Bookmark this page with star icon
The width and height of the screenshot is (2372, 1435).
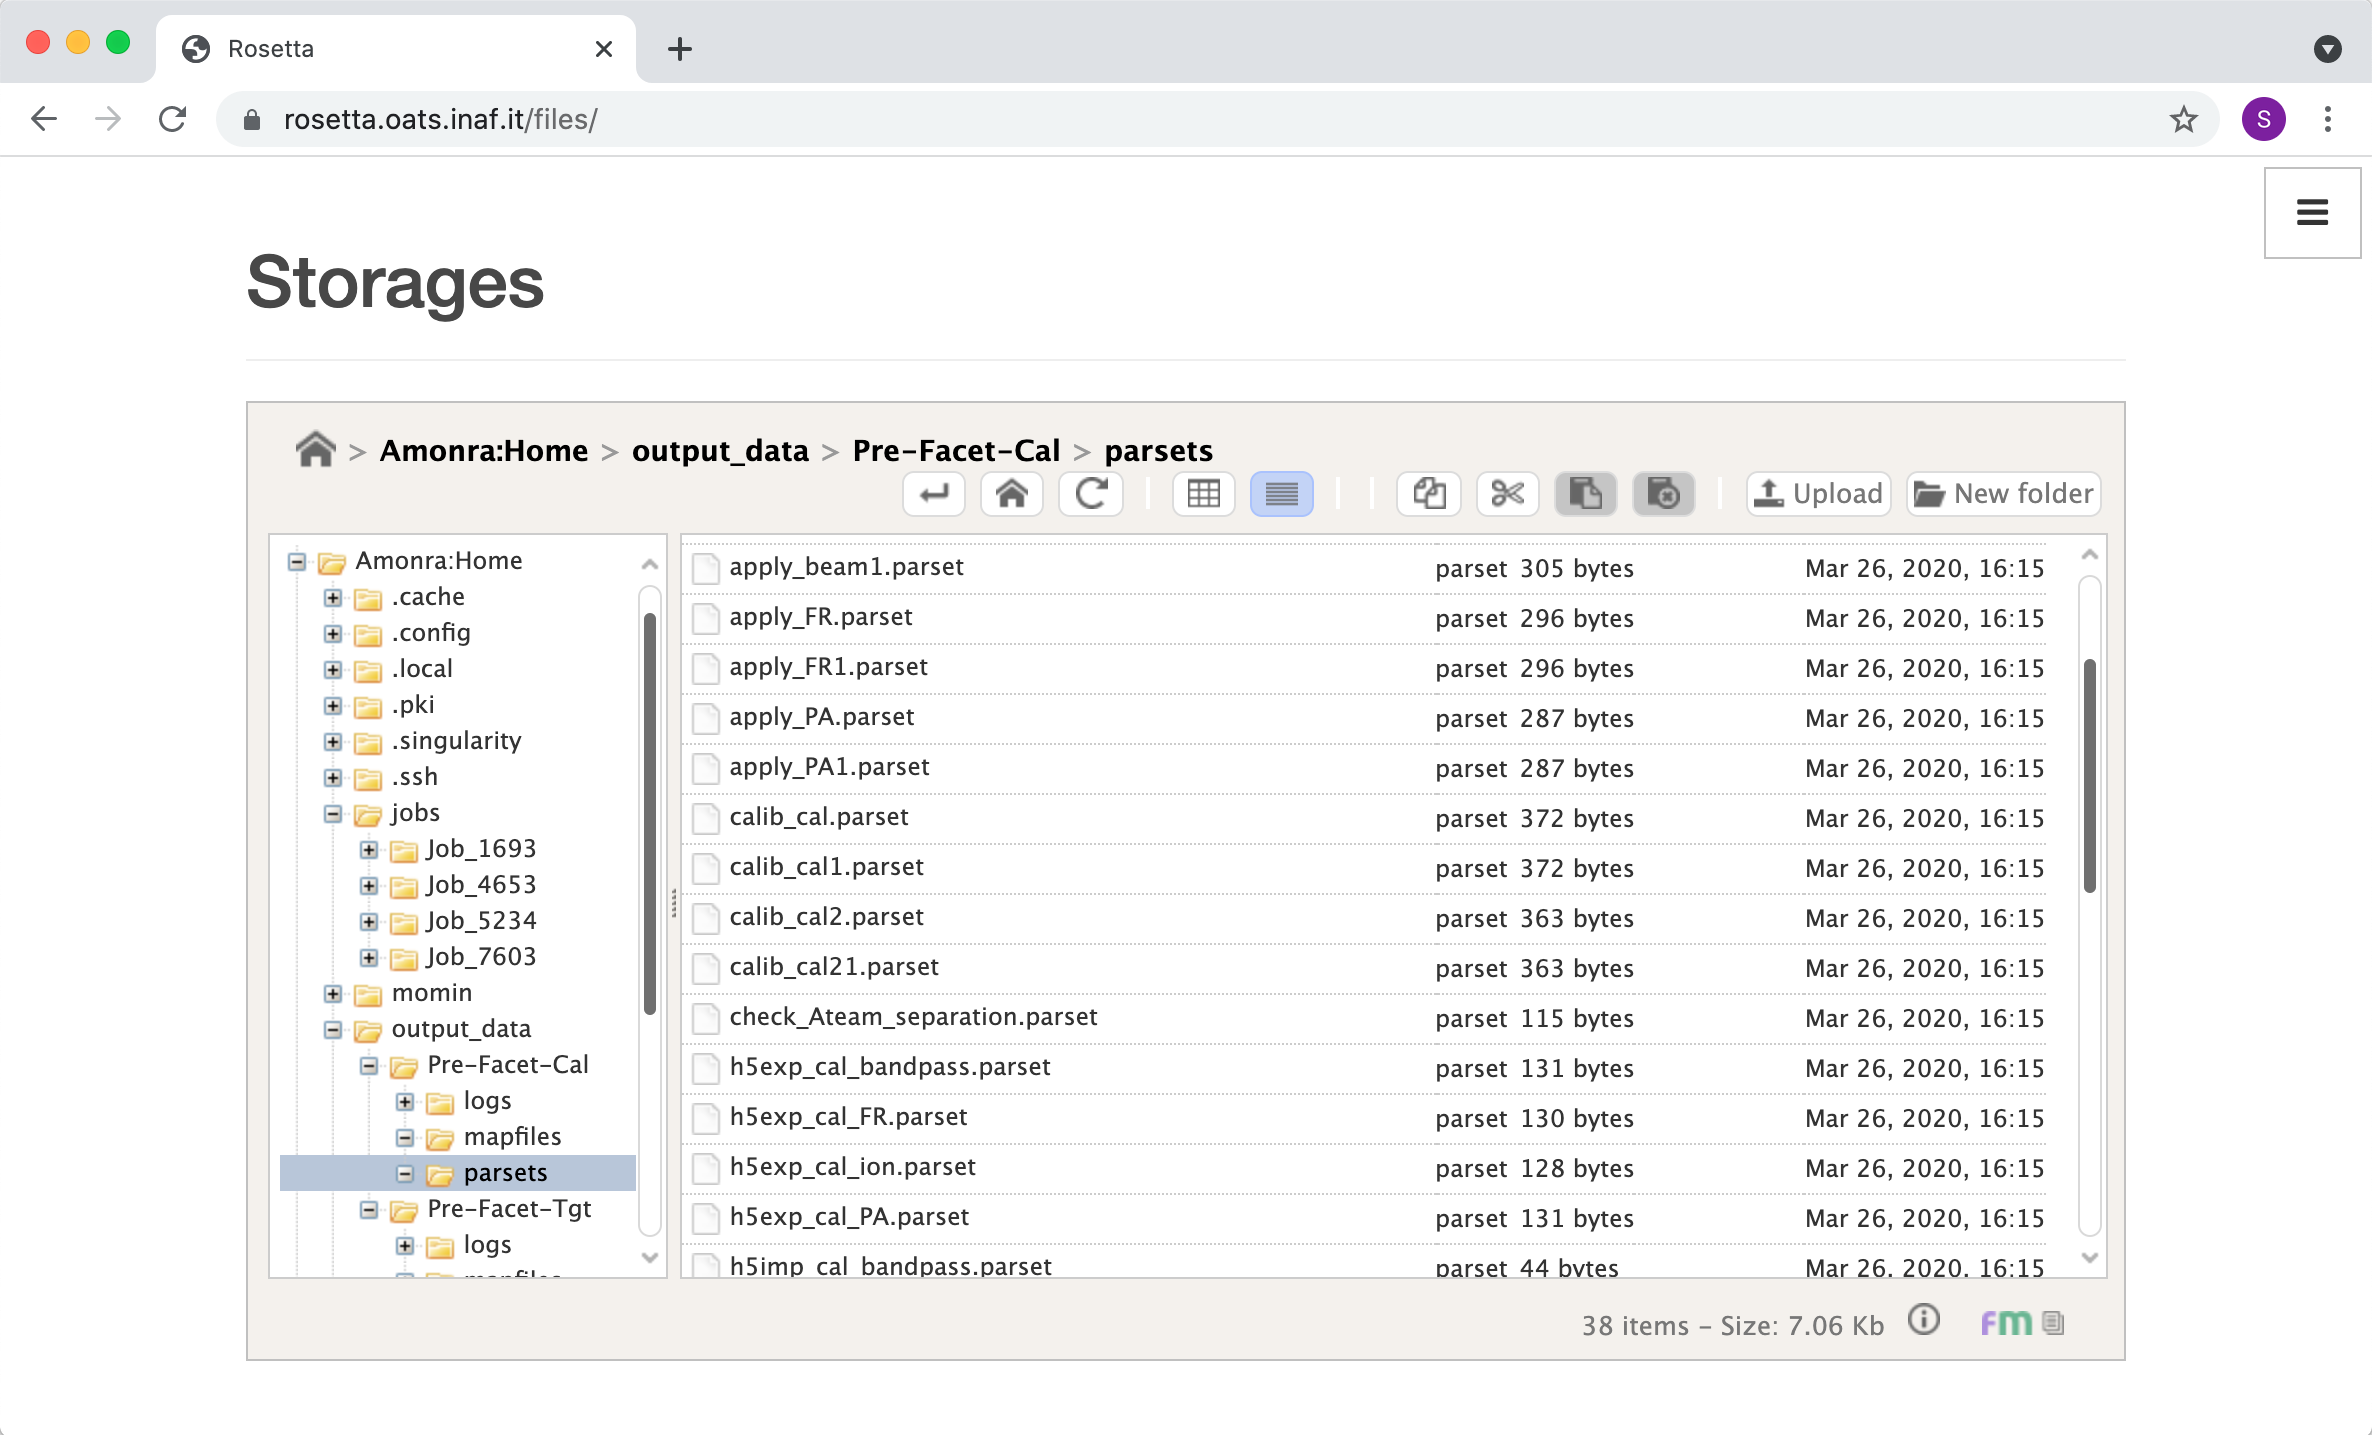[x=2183, y=120]
